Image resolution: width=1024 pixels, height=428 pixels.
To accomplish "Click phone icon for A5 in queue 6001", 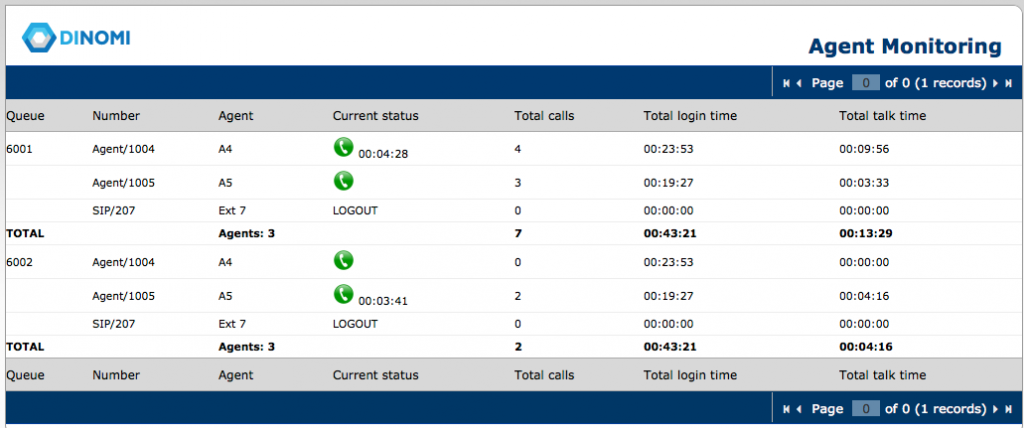I will (343, 180).
